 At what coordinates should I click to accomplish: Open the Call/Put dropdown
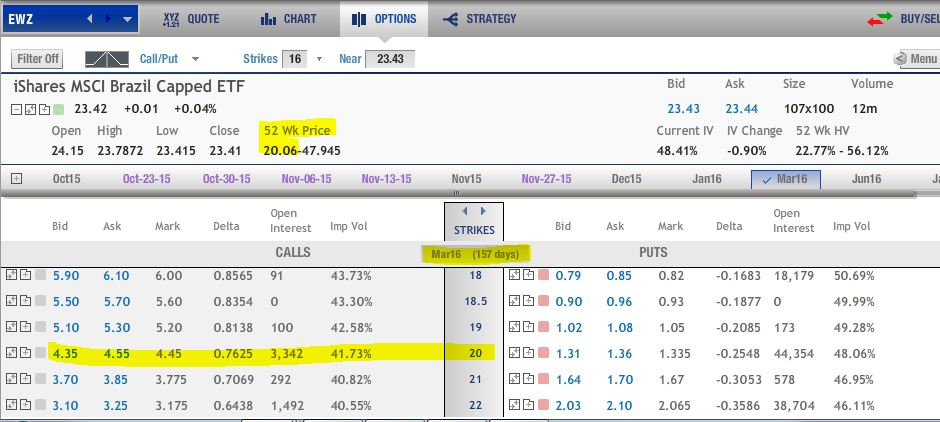pyautogui.click(x=195, y=59)
